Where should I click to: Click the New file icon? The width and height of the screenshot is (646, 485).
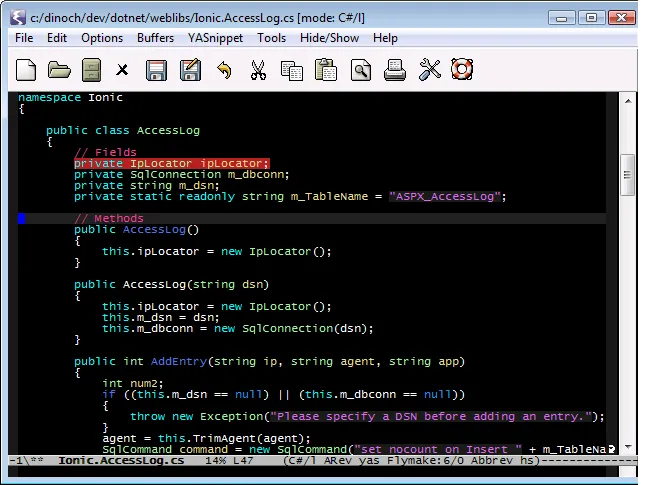coord(27,70)
